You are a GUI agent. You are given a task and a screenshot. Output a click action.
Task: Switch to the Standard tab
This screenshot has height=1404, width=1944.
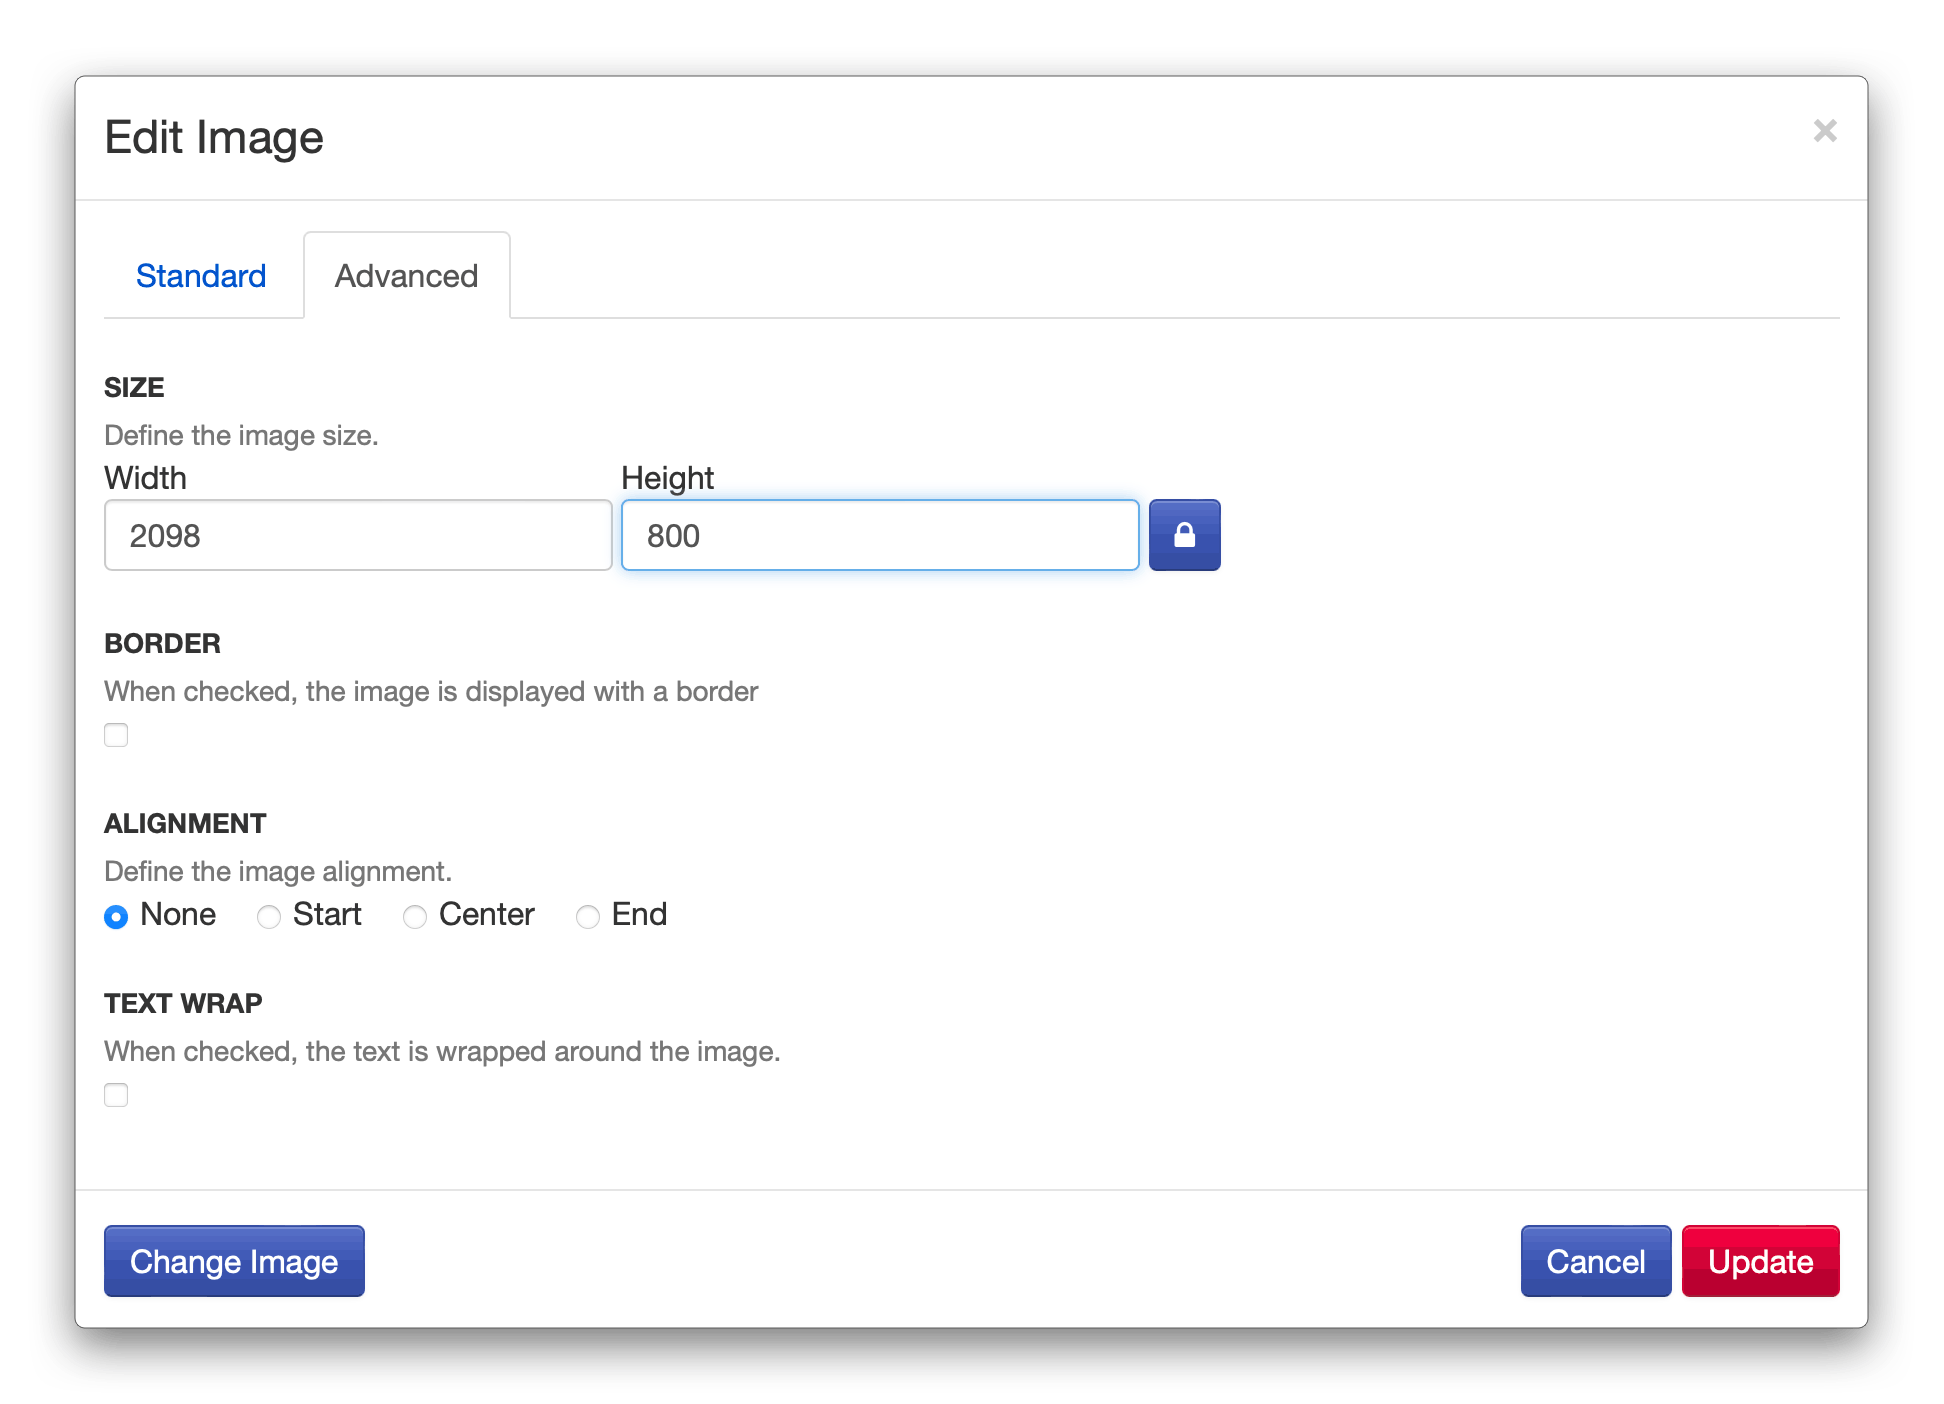point(201,276)
